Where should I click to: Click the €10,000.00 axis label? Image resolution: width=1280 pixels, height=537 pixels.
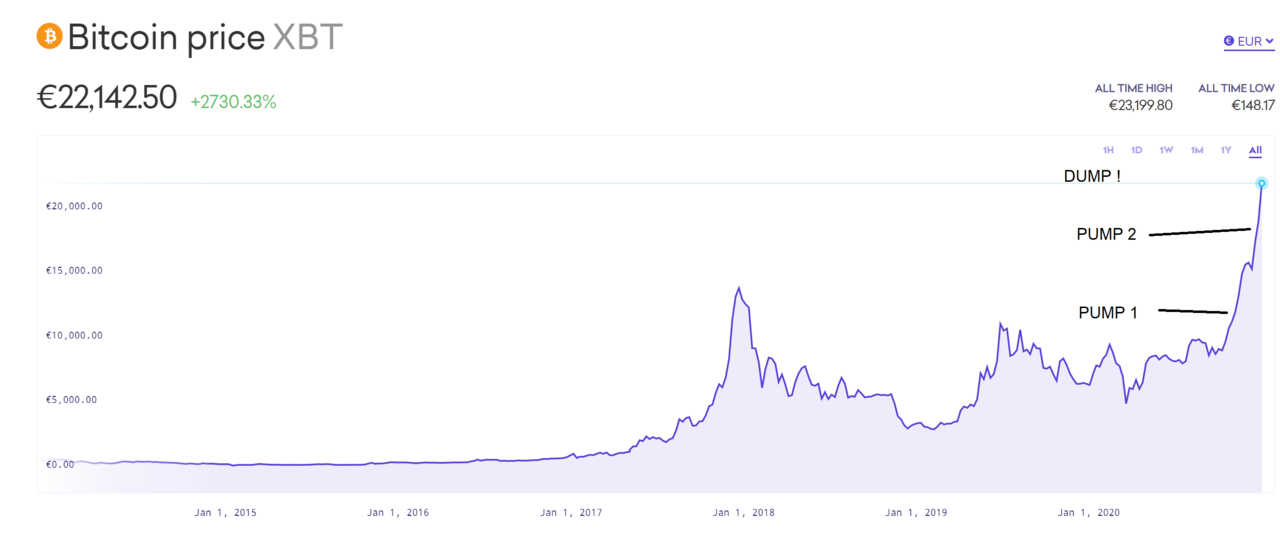74,335
